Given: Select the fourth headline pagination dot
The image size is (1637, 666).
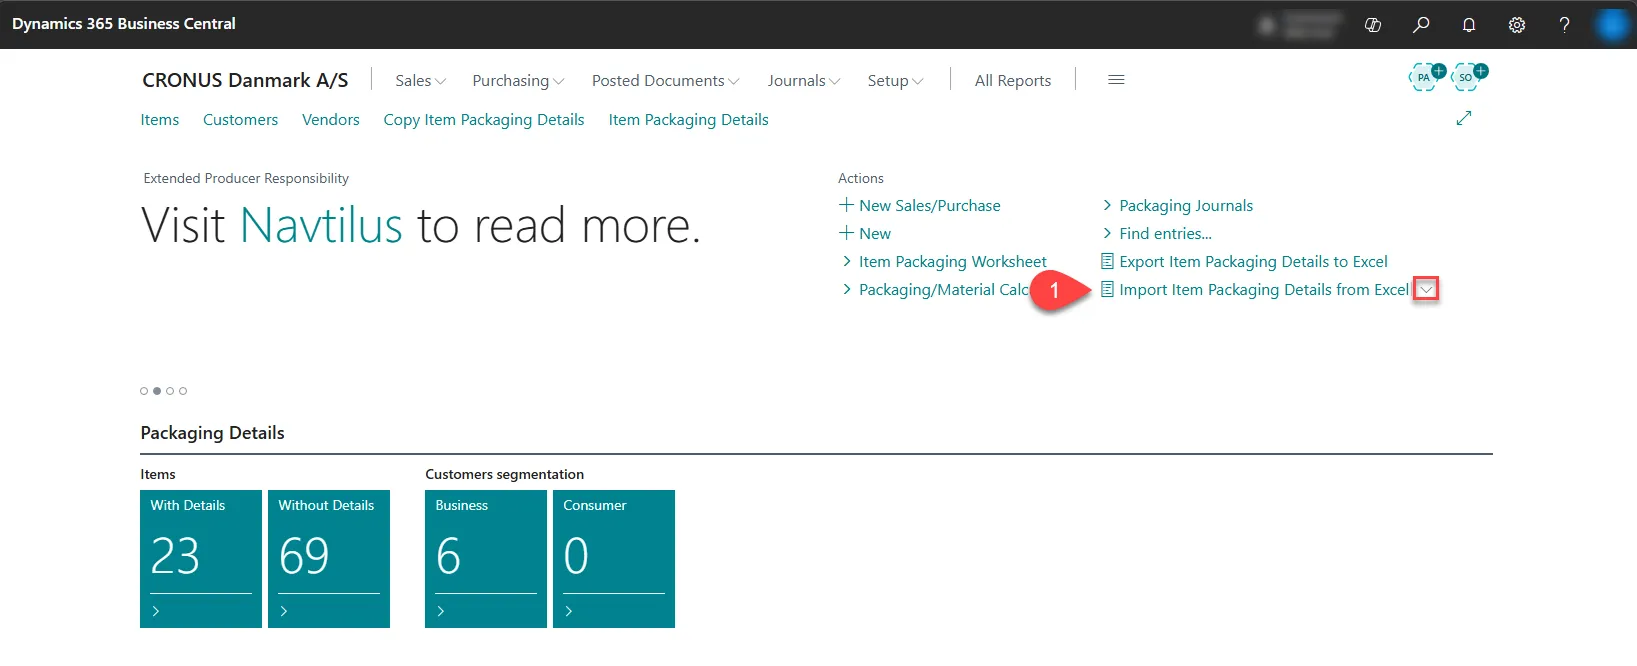Looking at the screenshot, I should tap(183, 391).
